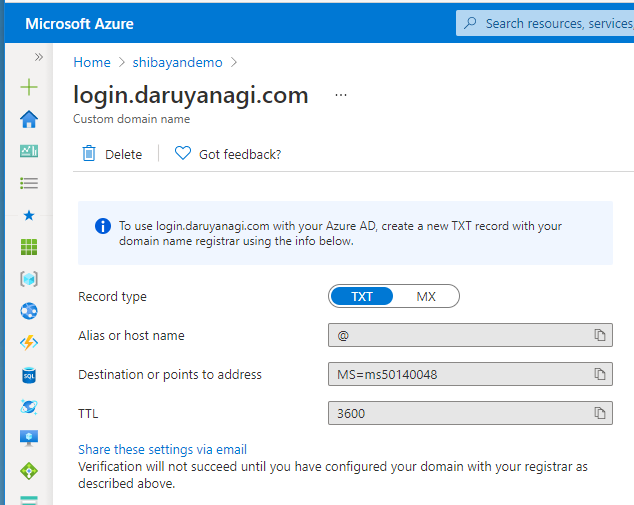
Task: Click the Destination or points to address label
Action: [x=170, y=374]
